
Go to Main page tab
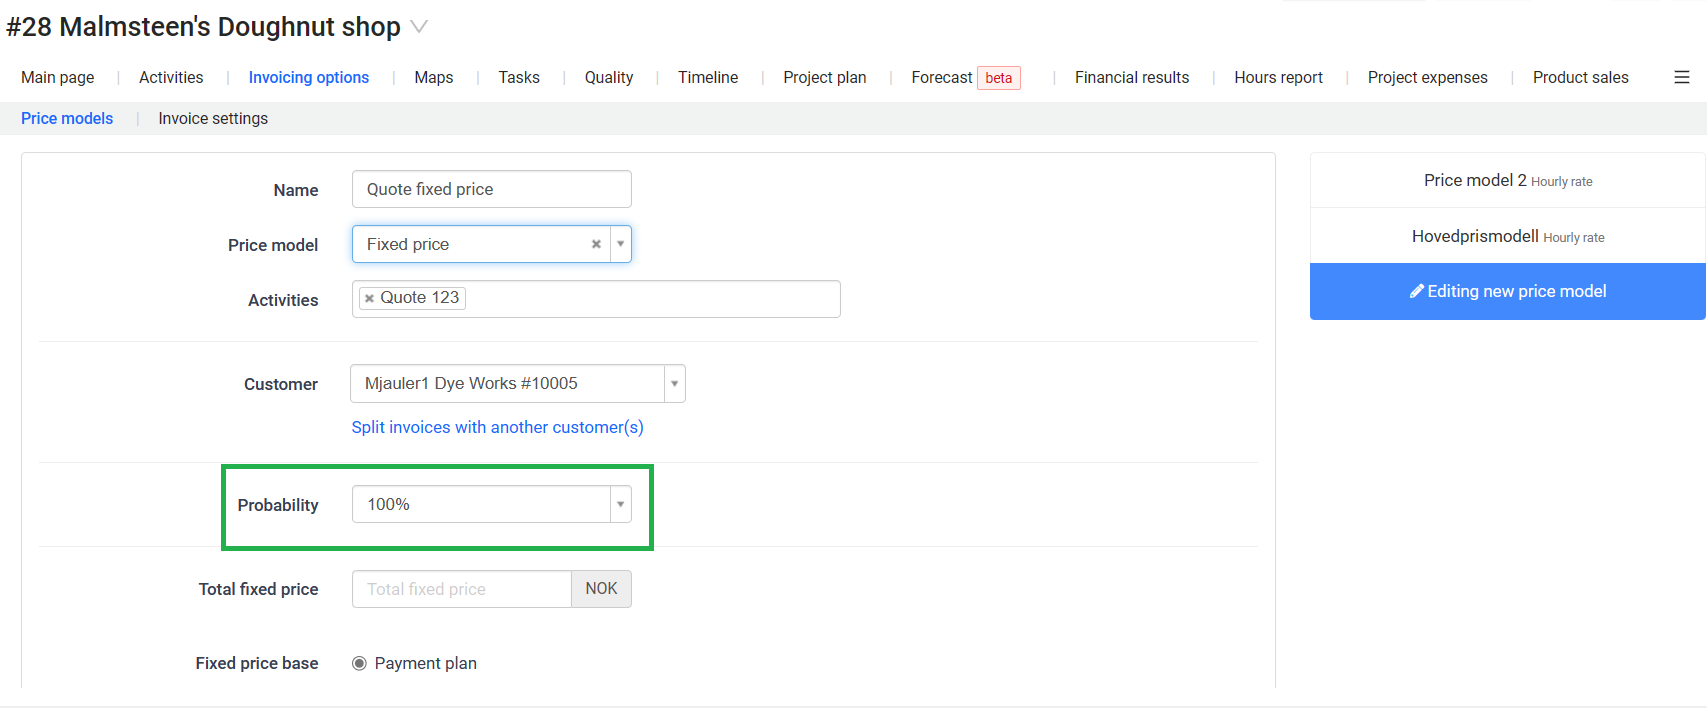58,77
